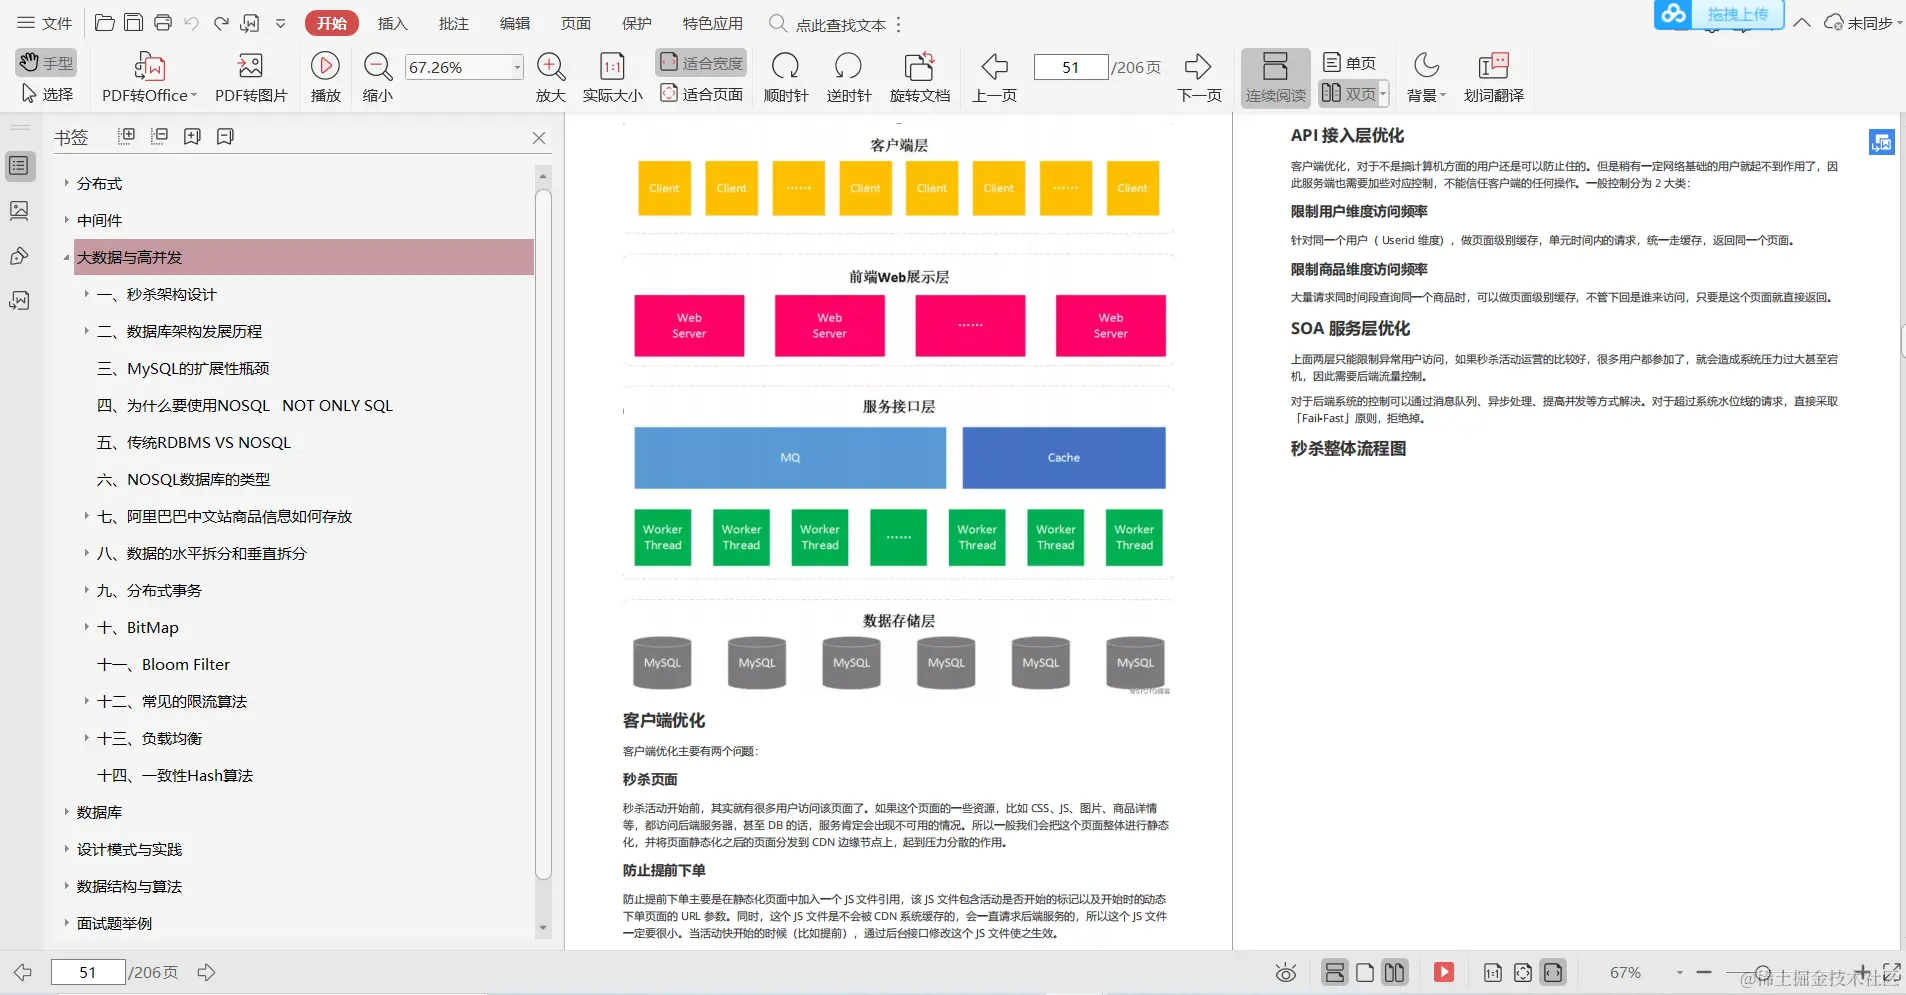Viewport: 1906px width, 995px height.
Task: Switch to the 批注 ribbon tab
Action: (452, 23)
